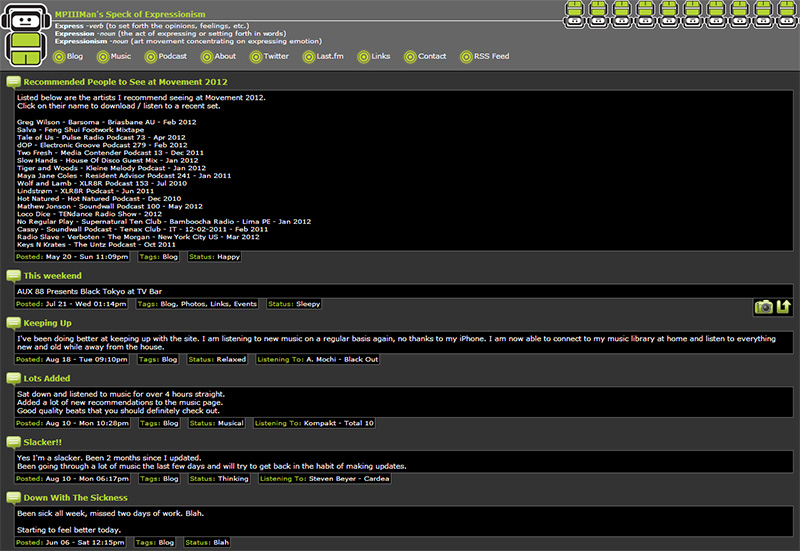Click the arrow icon beside the camera
Image resolution: width=800 pixels, height=551 pixels.
(x=784, y=307)
